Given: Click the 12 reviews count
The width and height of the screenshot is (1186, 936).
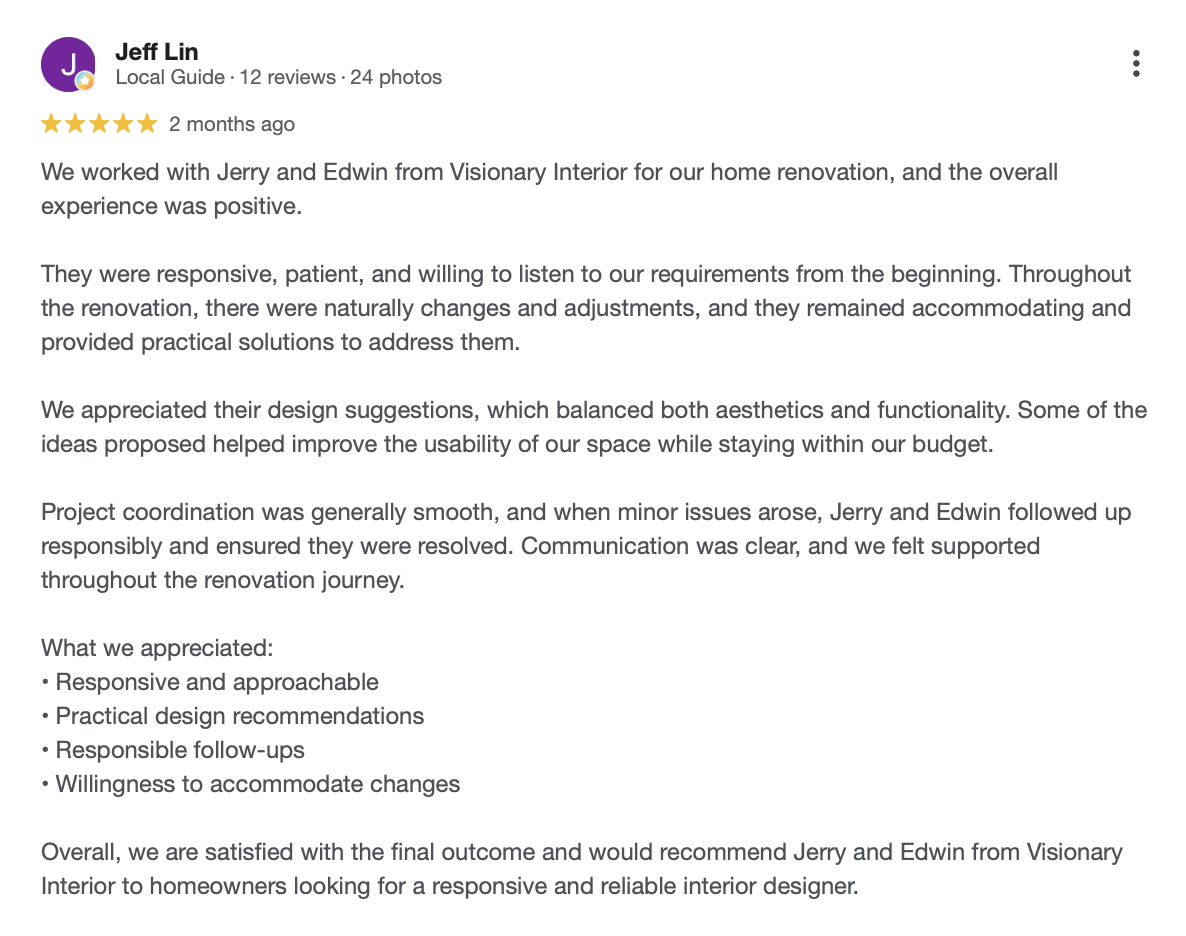Looking at the screenshot, I should point(287,77).
